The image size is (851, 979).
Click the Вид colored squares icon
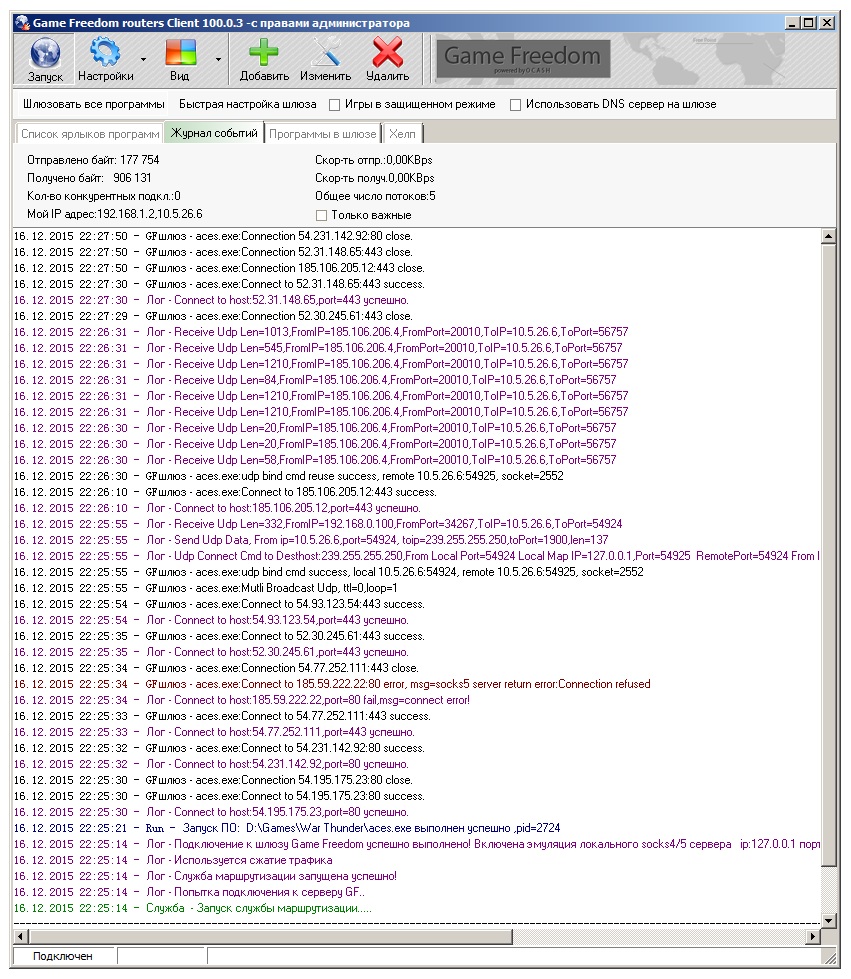click(x=180, y=52)
